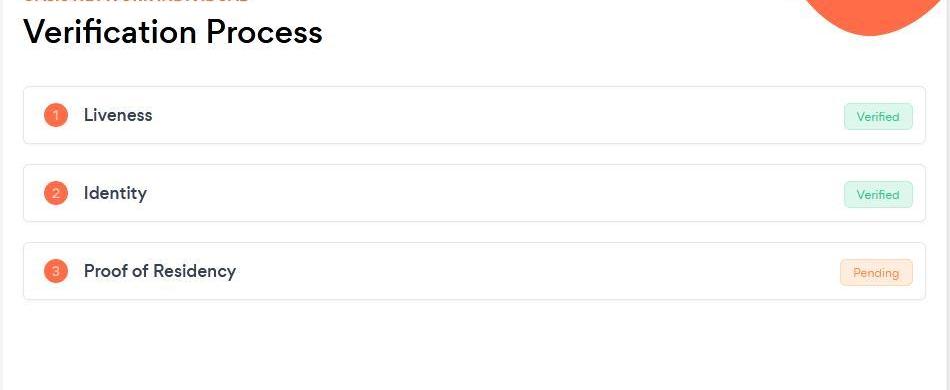Open the Pending status badge for Proof of Residency

click(876, 273)
